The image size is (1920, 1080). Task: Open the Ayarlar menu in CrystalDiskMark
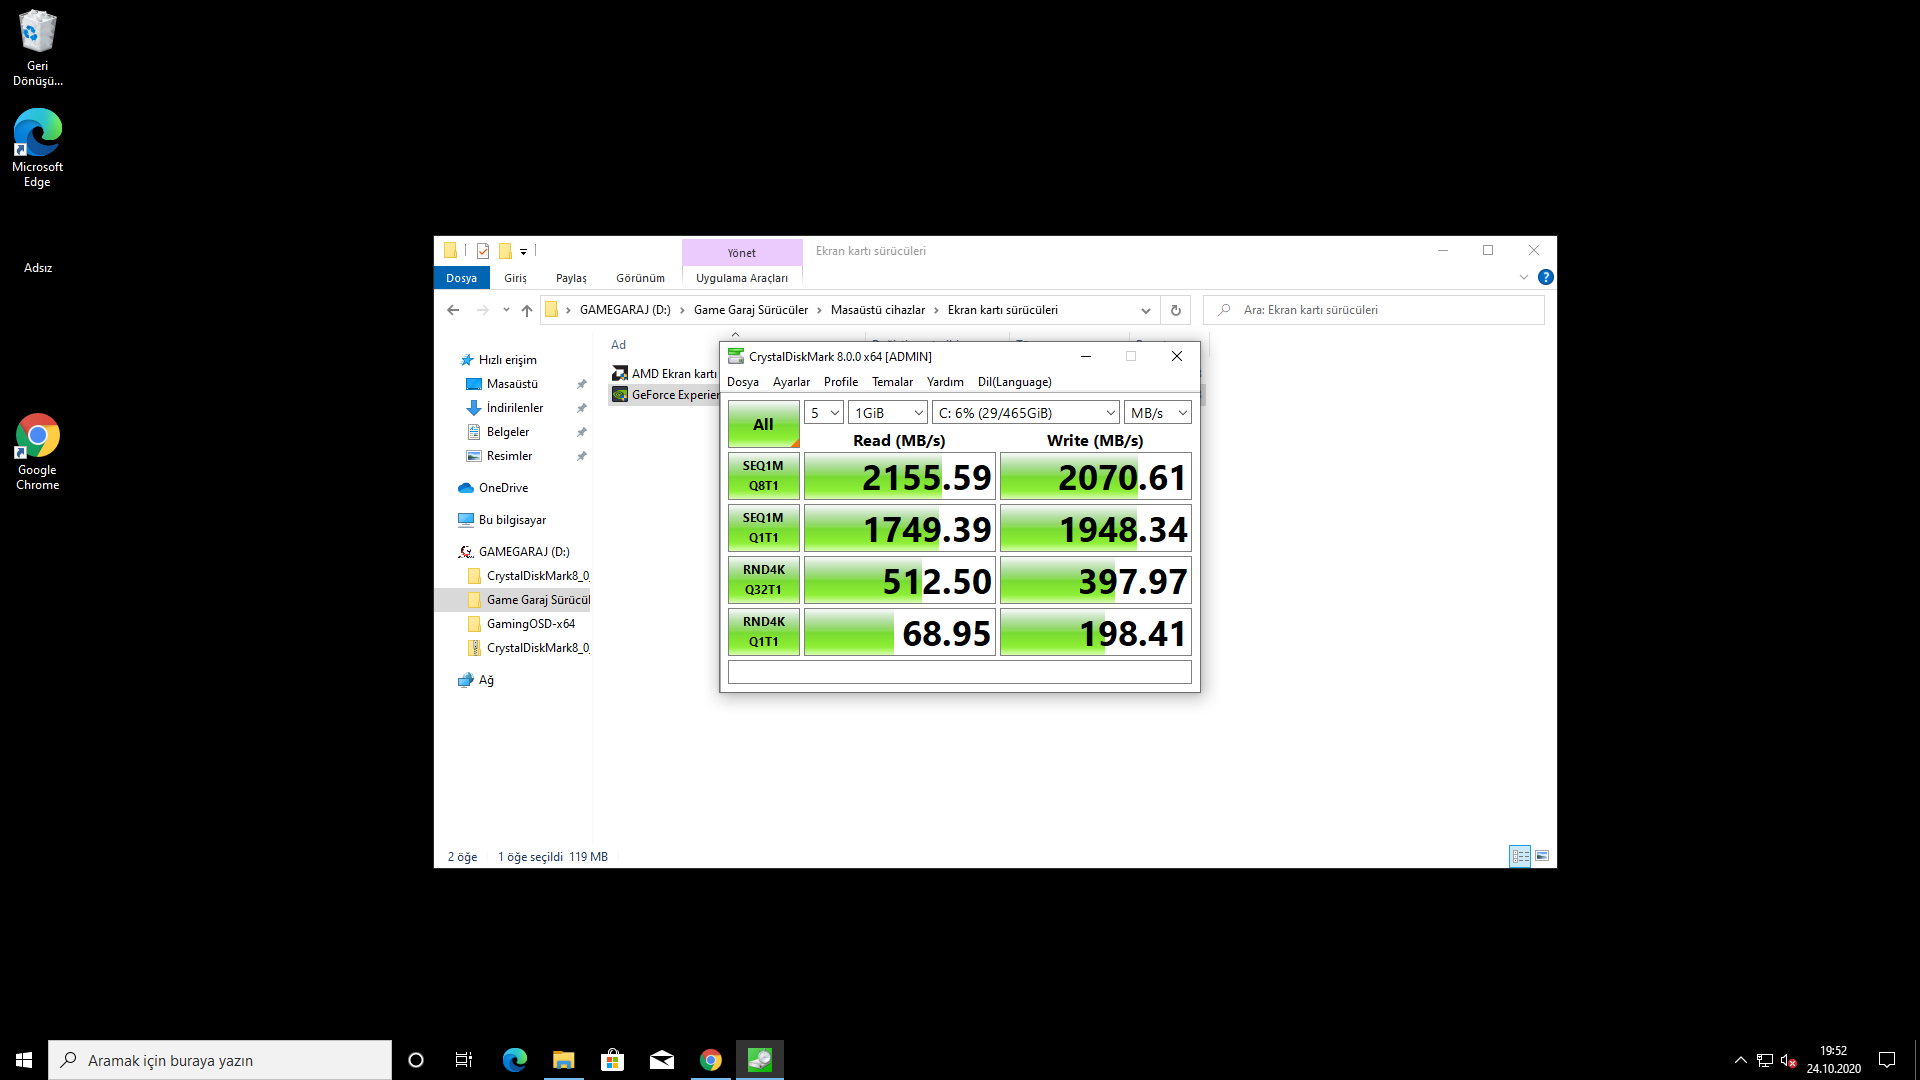point(791,382)
